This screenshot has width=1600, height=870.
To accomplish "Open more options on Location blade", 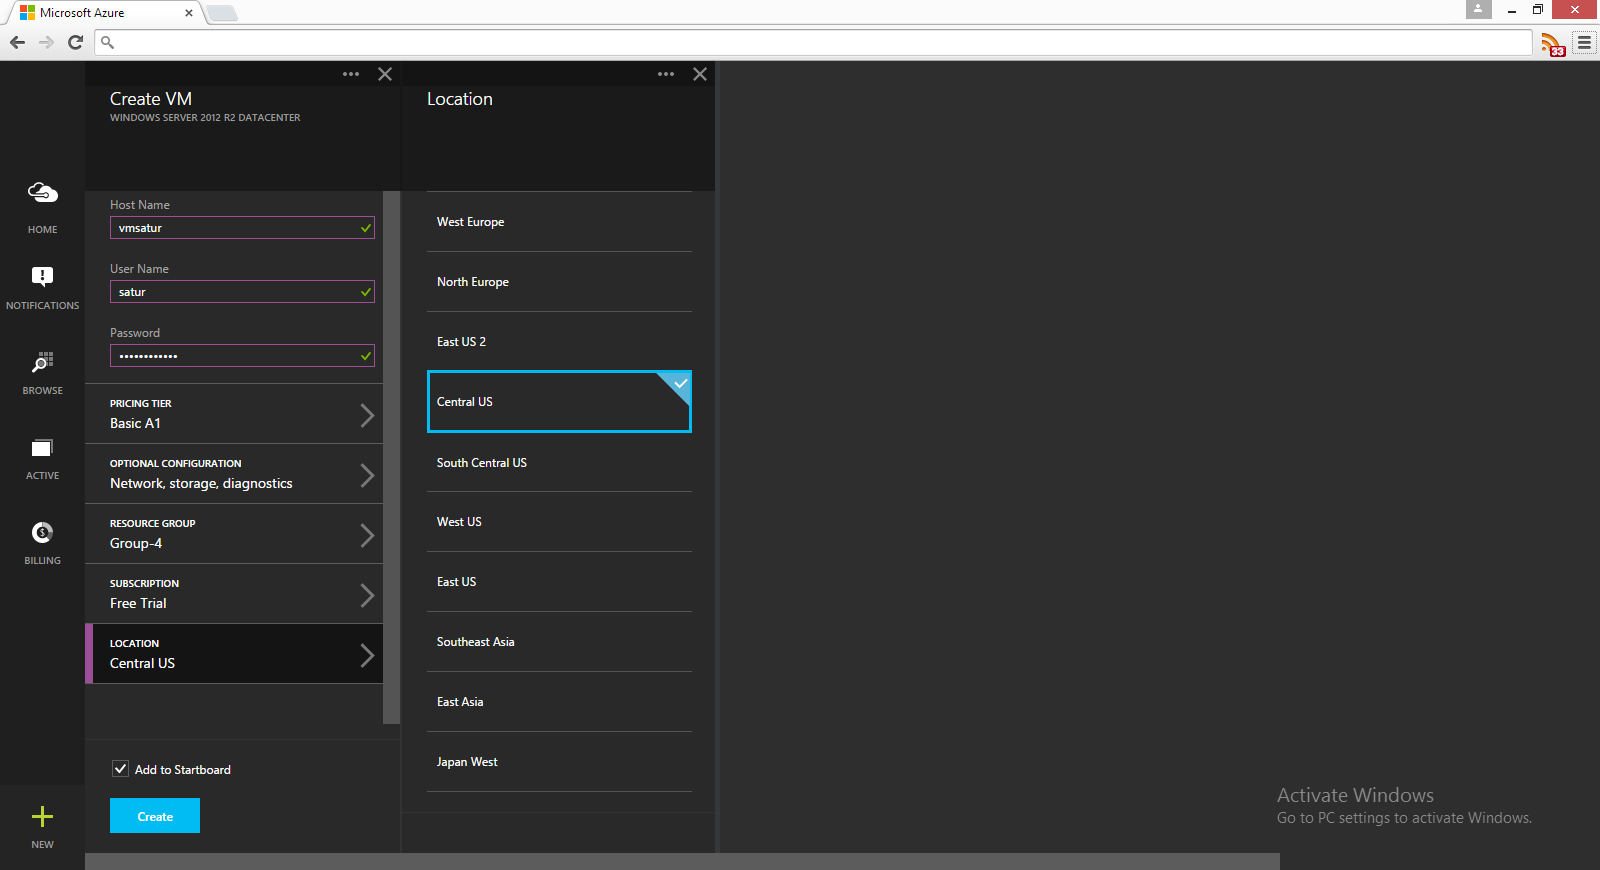I will pyautogui.click(x=666, y=74).
